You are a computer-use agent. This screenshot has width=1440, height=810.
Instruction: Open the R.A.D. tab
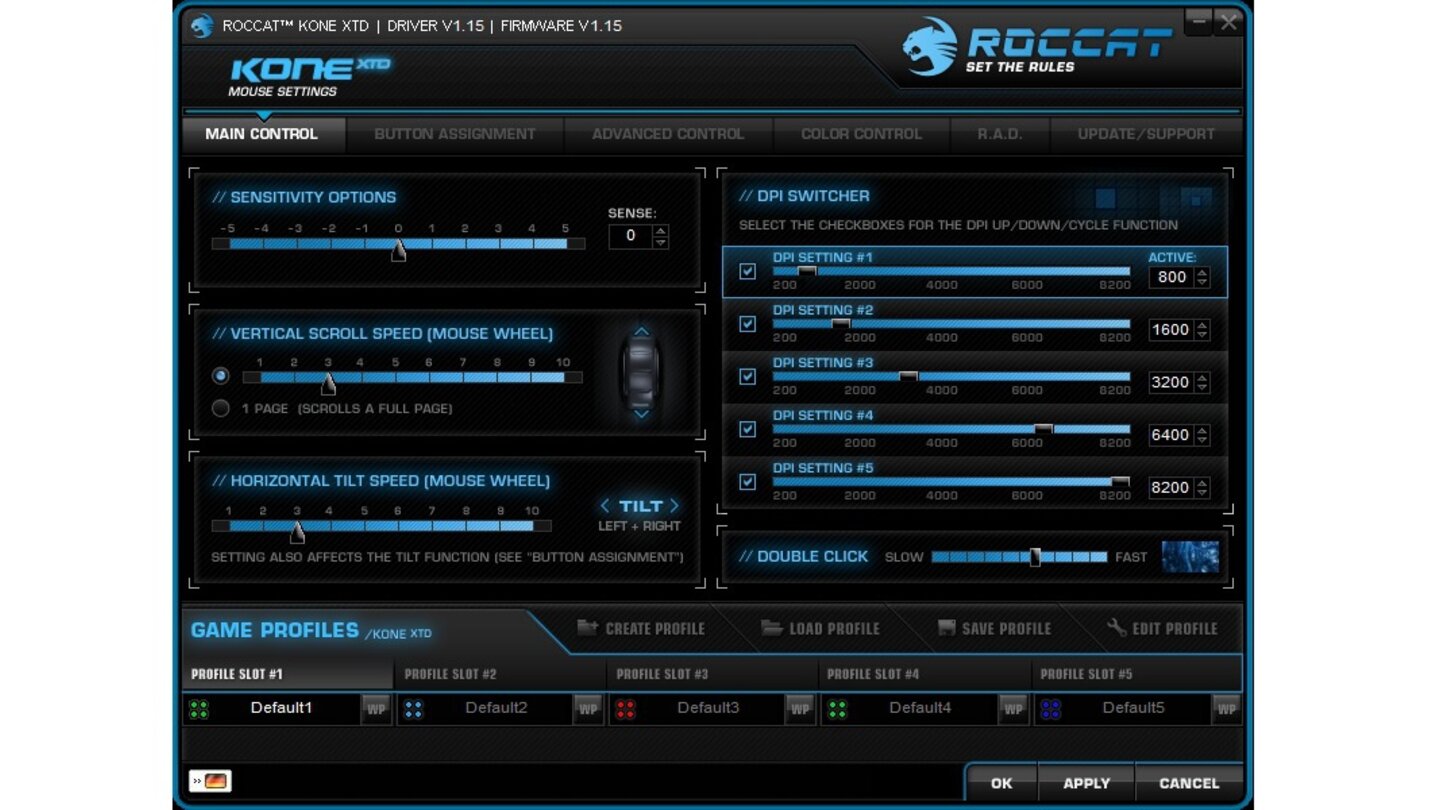1000,134
